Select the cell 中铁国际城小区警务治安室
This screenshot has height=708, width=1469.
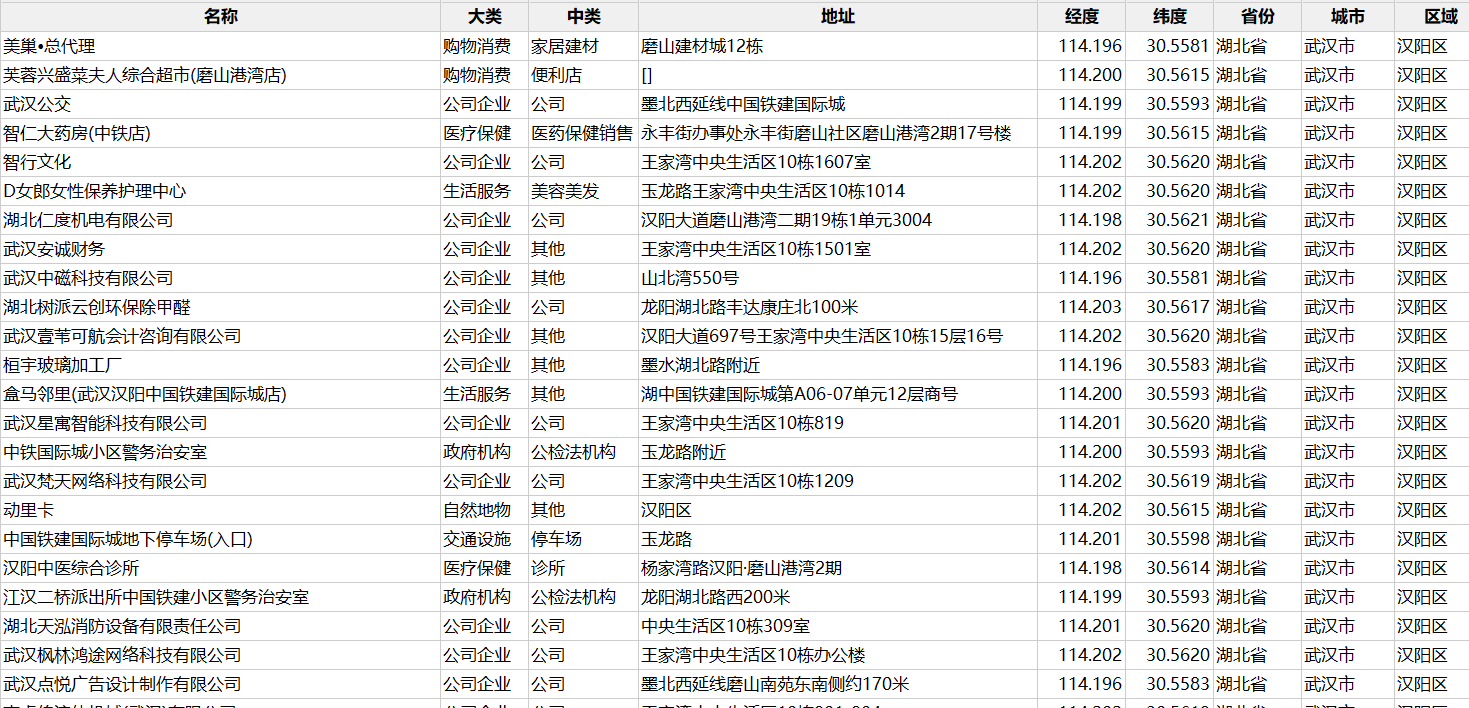click(220, 452)
